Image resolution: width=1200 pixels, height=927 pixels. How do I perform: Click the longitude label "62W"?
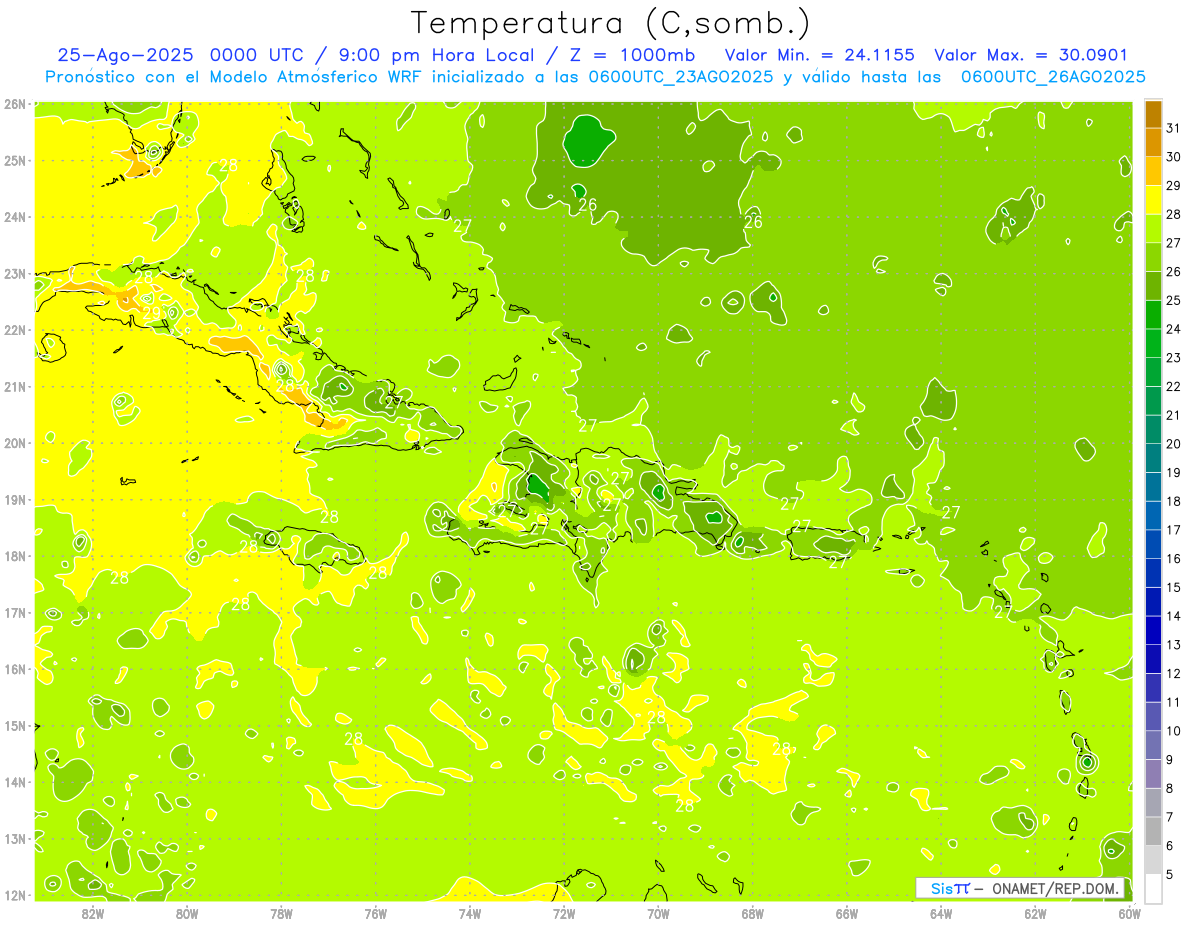pos(1036,913)
